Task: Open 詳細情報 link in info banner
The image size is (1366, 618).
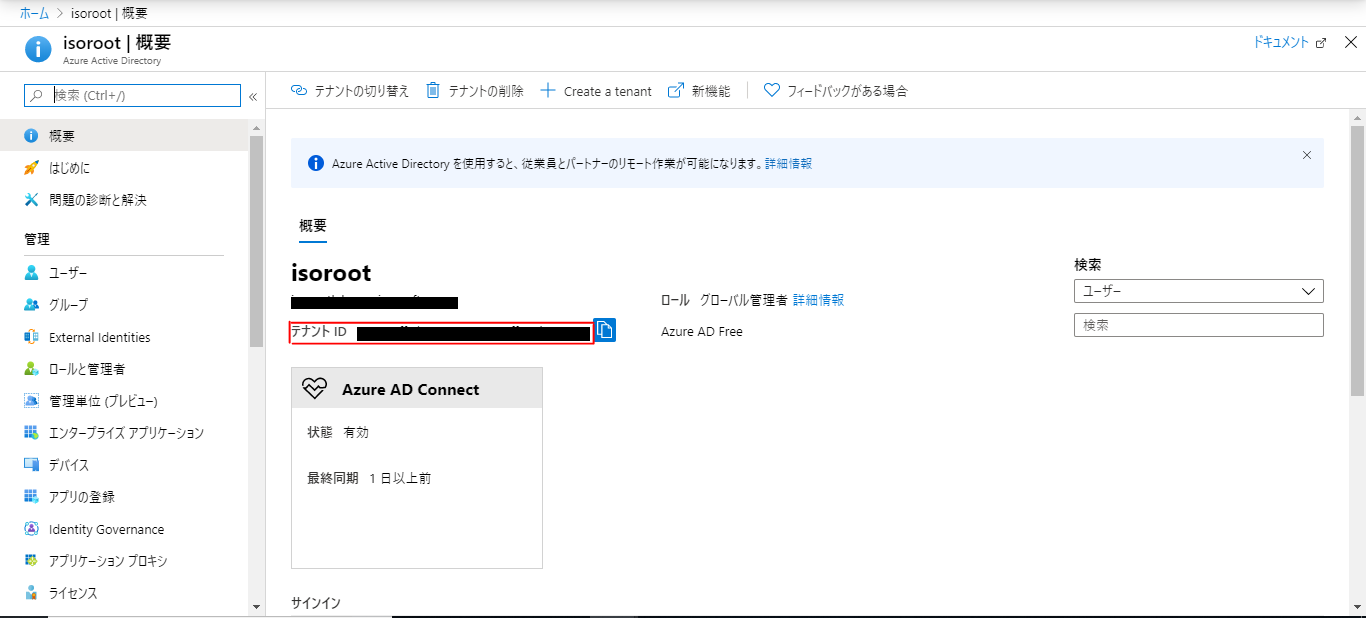Action: point(788,163)
